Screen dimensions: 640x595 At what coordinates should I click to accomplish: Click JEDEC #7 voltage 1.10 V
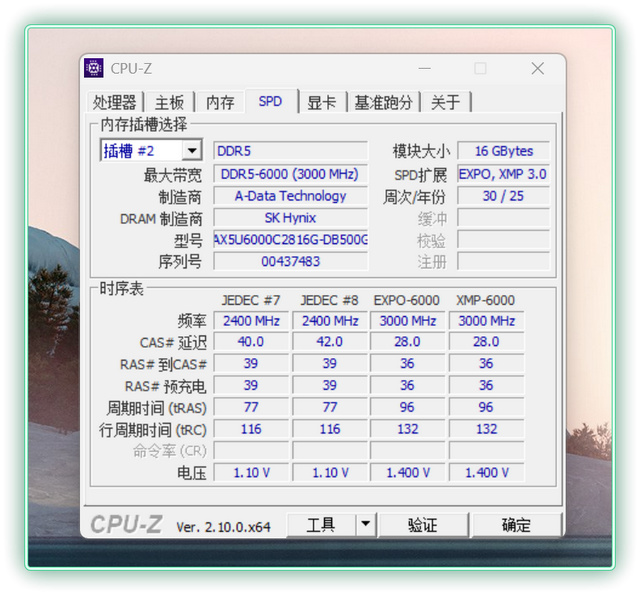point(251,473)
